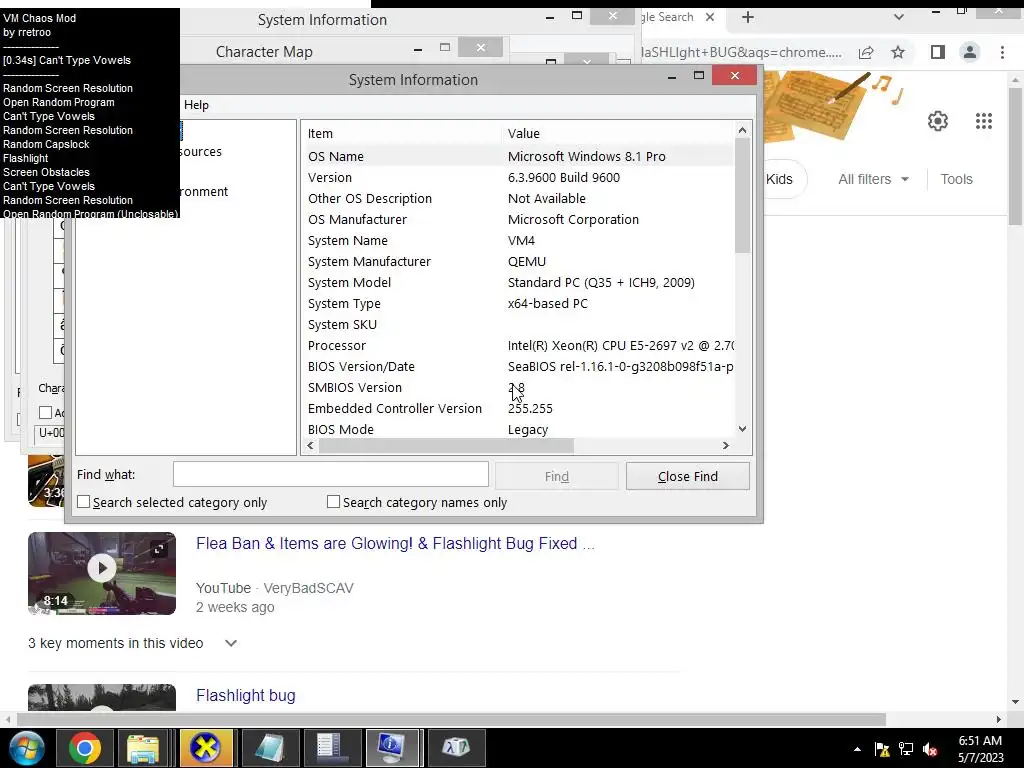This screenshot has width=1024, height=768.
Task: Select the Version row
Action: pyautogui.click(x=520, y=177)
